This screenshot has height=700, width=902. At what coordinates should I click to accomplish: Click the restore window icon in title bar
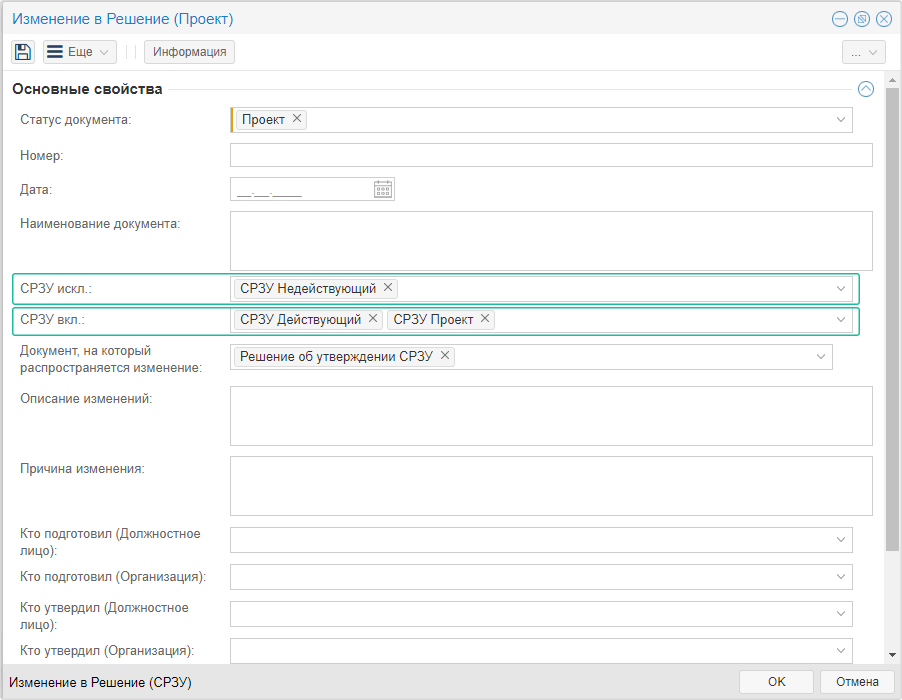[x=862, y=19]
